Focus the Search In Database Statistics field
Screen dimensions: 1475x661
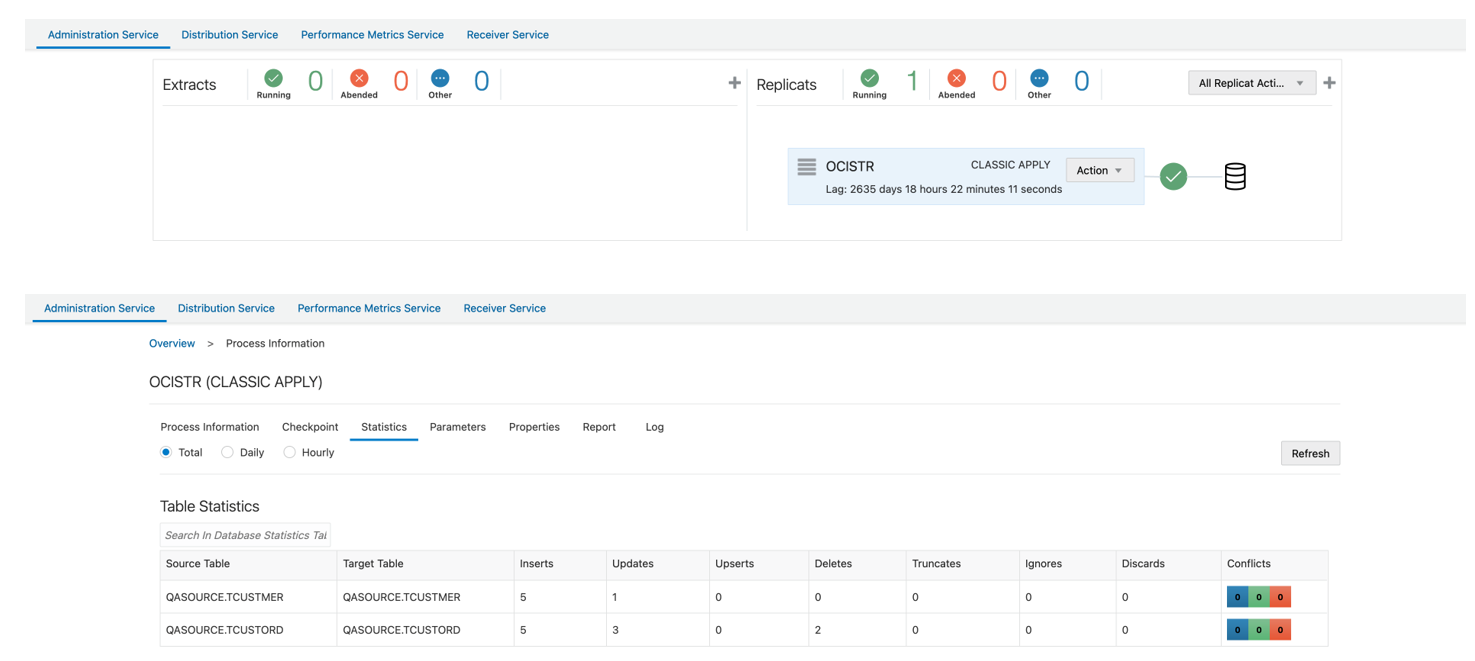[x=245, y=535]
